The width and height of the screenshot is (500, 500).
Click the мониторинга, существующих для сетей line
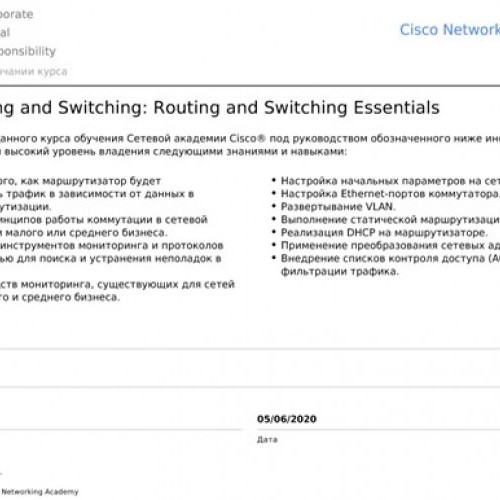[117, 284]
